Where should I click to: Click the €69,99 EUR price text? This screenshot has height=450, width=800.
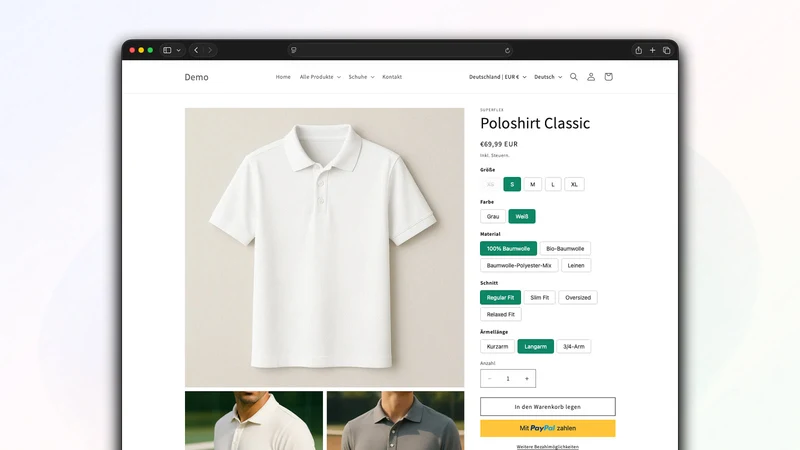[x=499, y=144]
